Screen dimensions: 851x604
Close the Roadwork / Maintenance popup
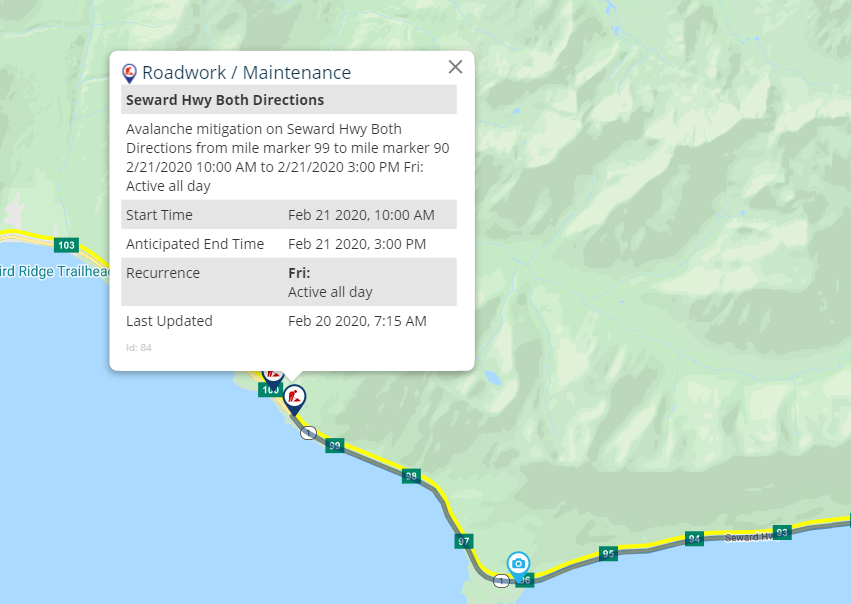click(455, 67)
